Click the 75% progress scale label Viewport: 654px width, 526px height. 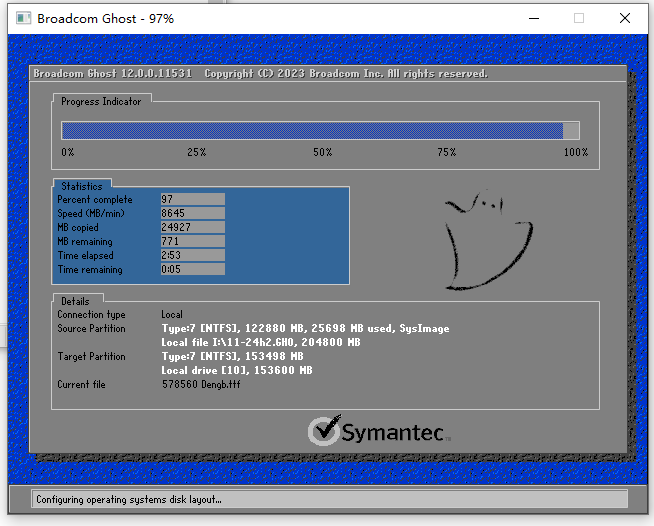(447, 152)
